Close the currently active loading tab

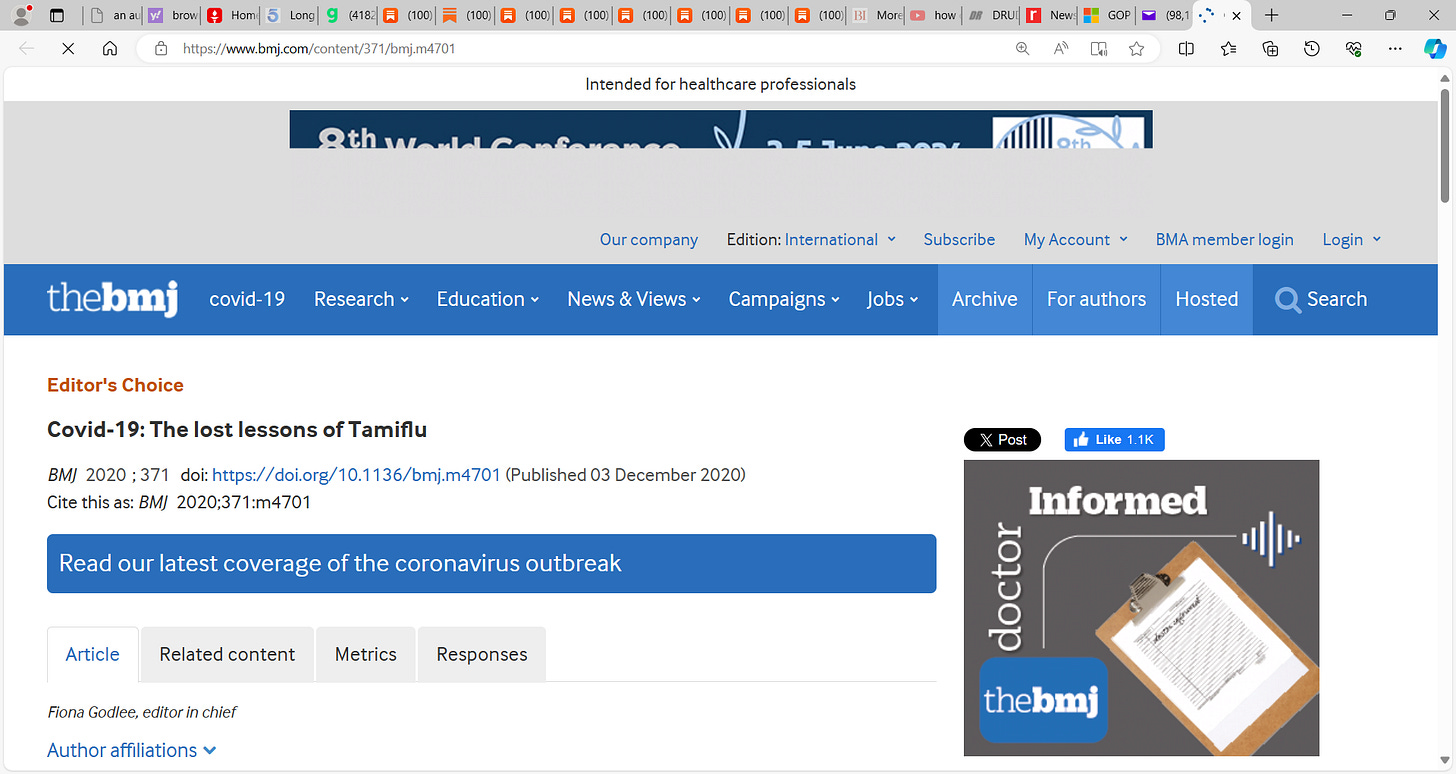pos(1237,15)
